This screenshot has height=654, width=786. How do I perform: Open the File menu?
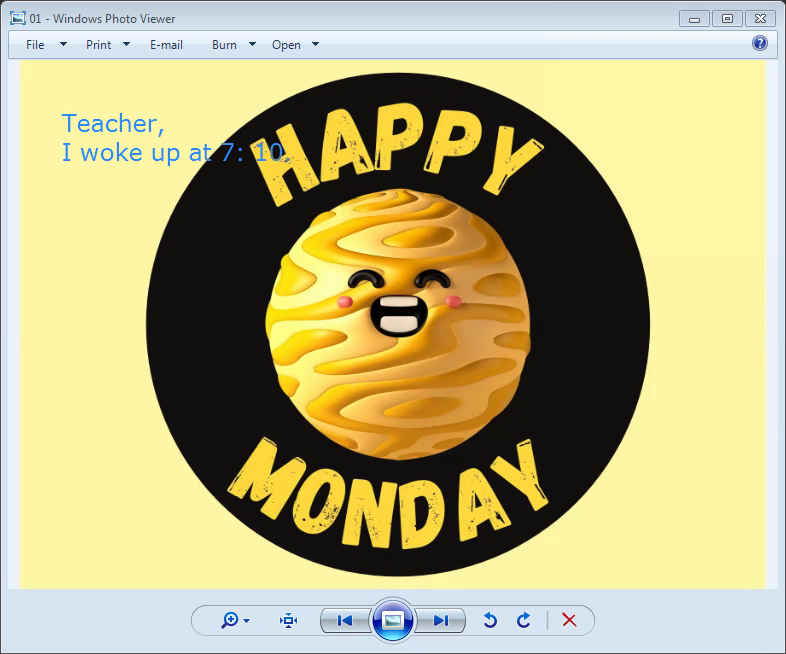(x=36, y=45)
